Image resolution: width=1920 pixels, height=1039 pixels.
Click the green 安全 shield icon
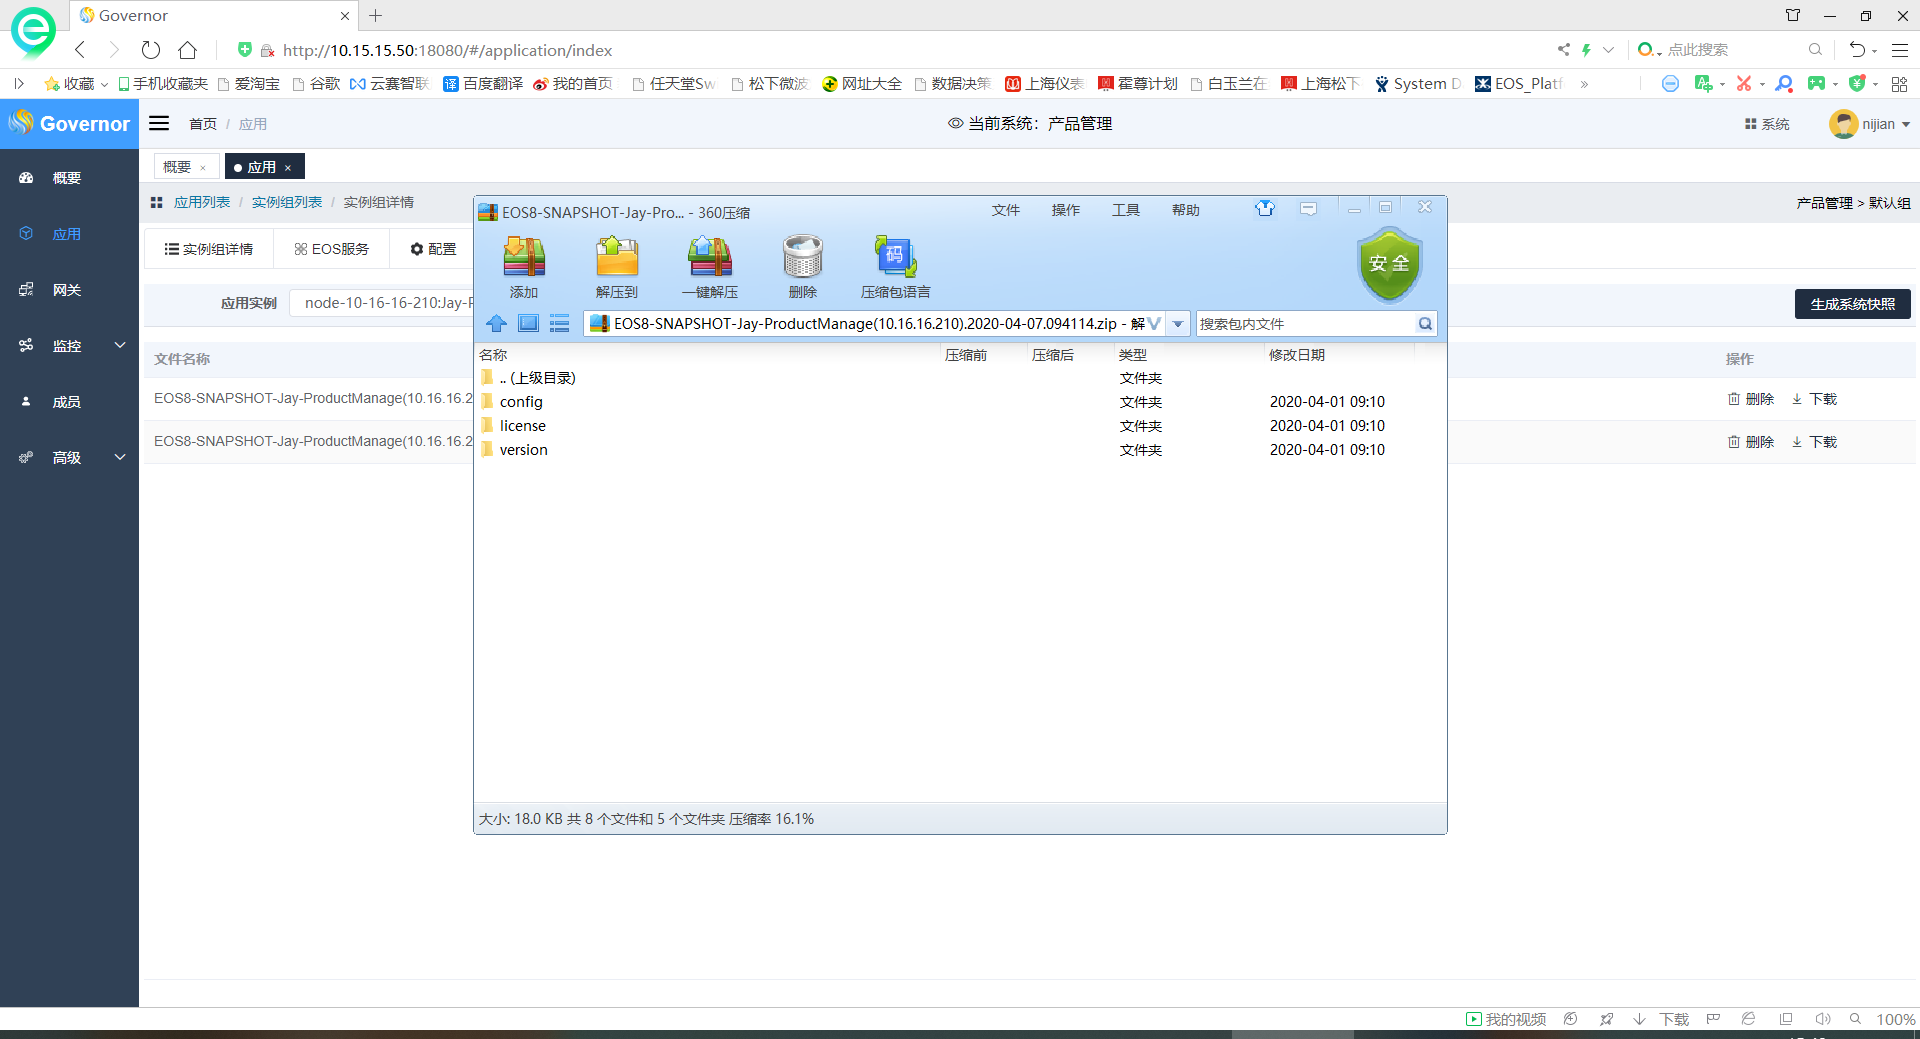(x=1389, y=264)
